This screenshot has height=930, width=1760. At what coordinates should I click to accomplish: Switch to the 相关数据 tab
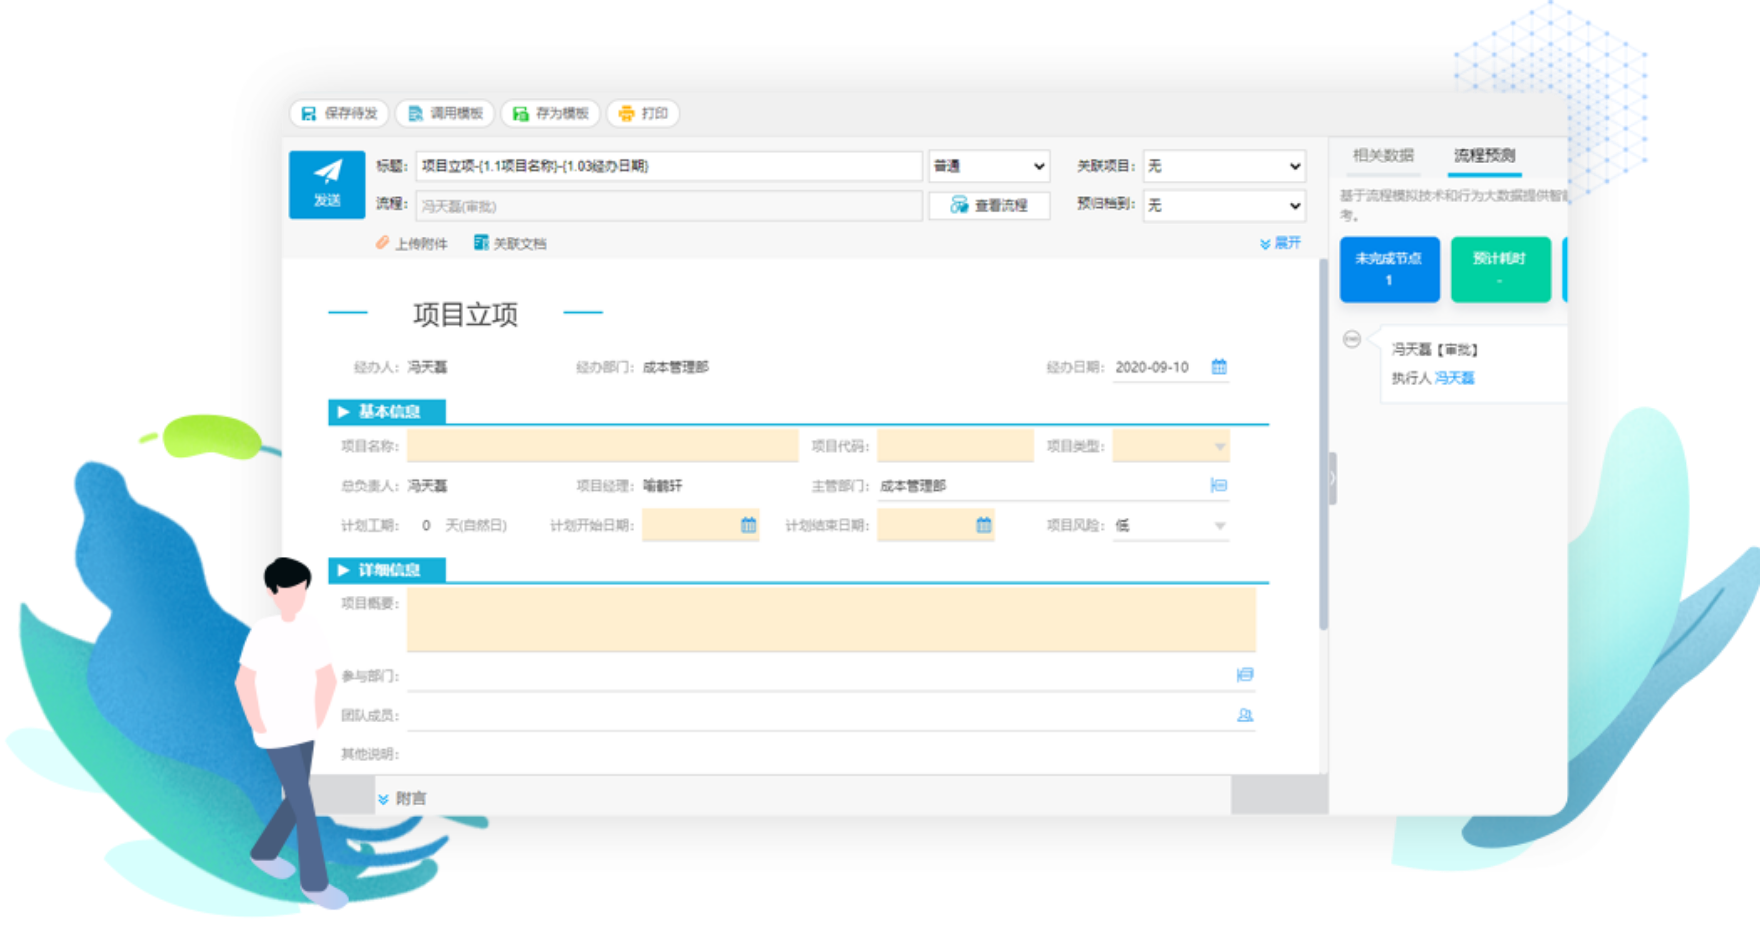pyautogui.click(x=1383, y=155)
